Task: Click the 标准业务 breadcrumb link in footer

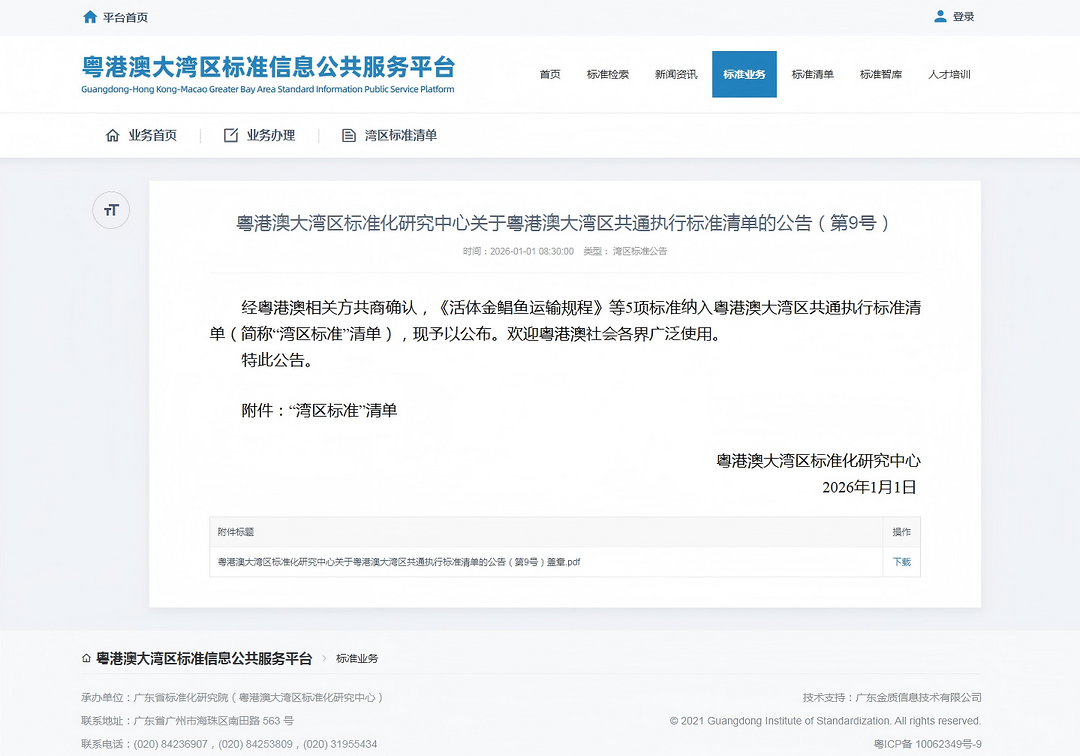Action: 357,658
